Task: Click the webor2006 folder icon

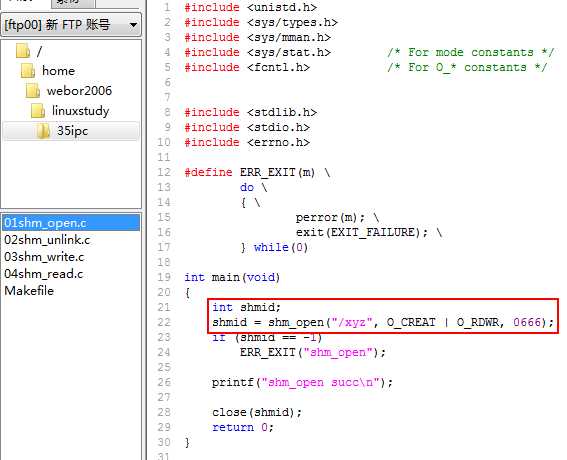Action: click(x=33, y=90)
